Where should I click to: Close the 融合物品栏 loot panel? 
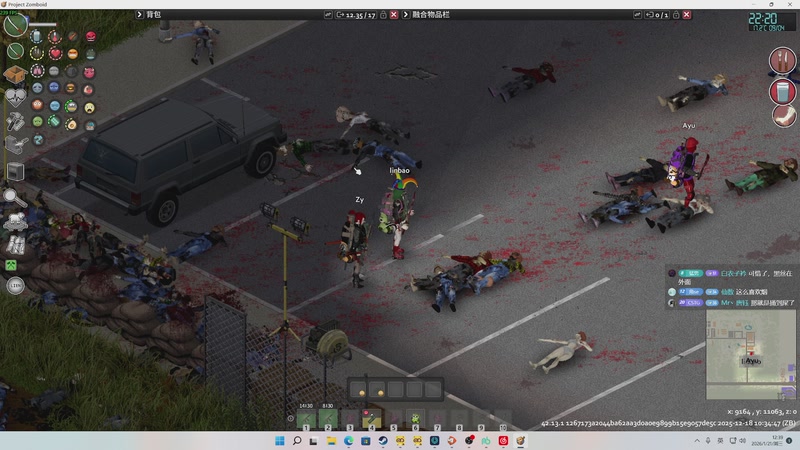pos(687,15)
